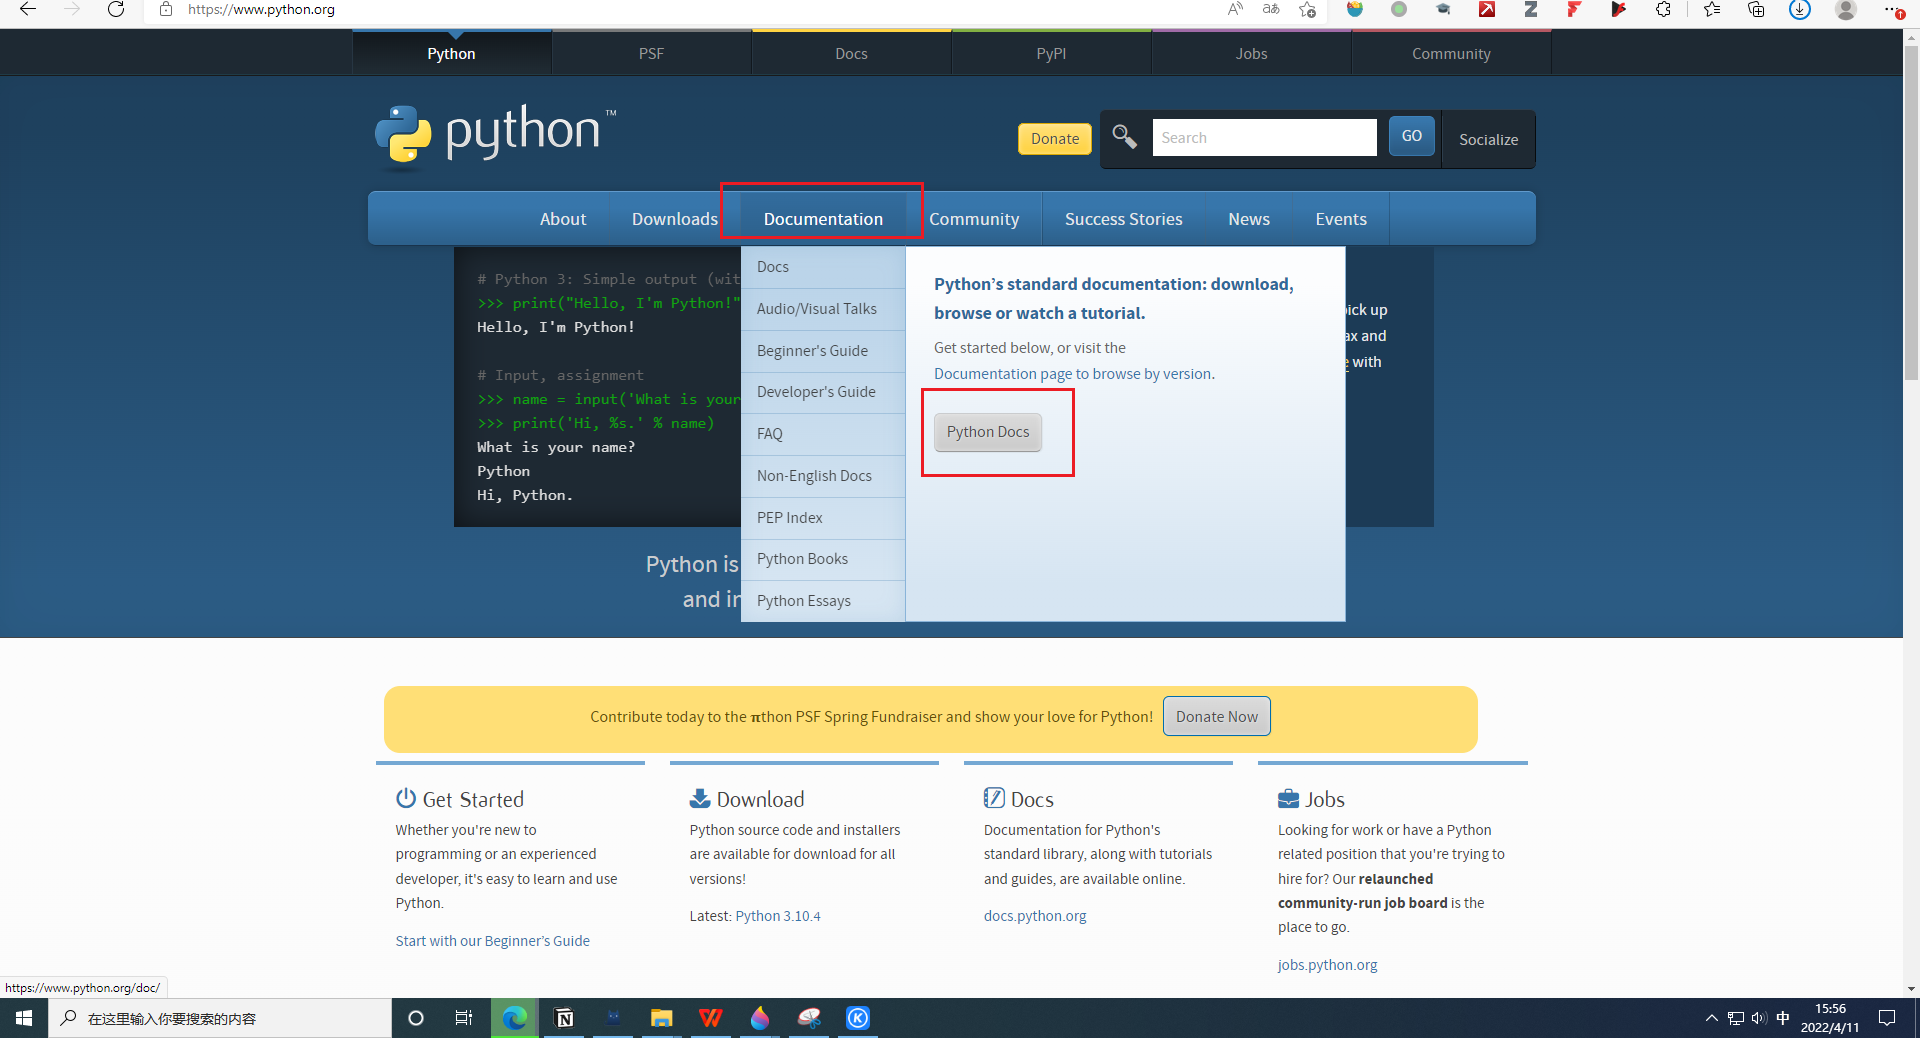The image size is (1920, 1038).
Task: Start Read aloud from the address bar
Action: [1235, 10]
